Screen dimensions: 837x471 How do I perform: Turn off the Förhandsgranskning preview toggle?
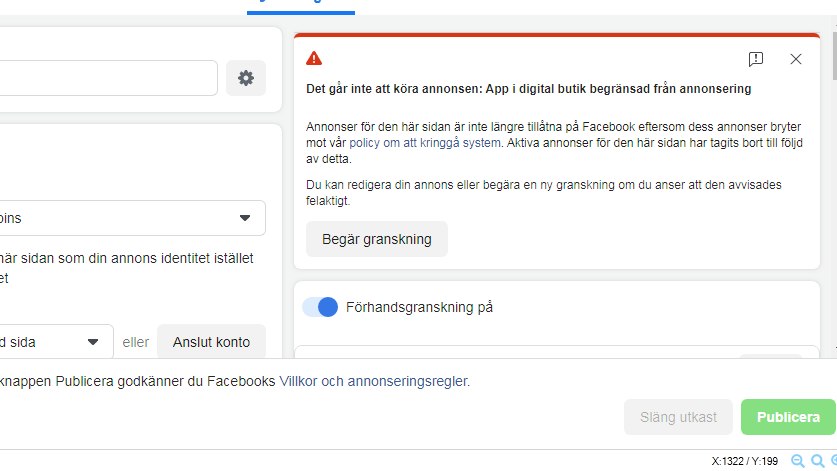(x=320, y=307)
